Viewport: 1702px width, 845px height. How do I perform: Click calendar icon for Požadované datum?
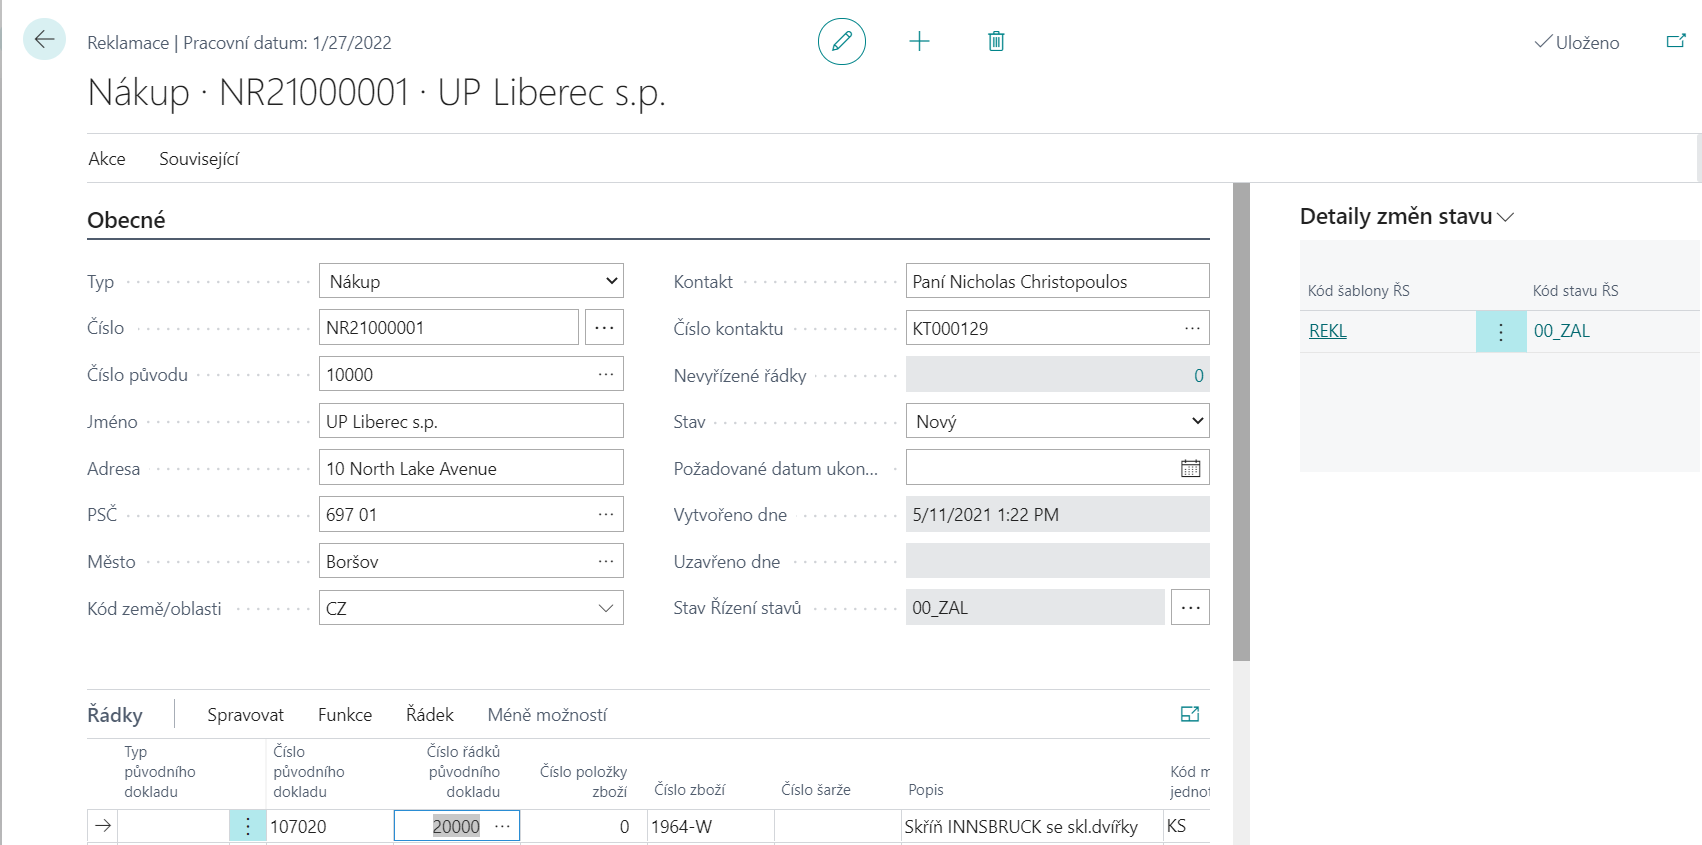[1190, 468]
